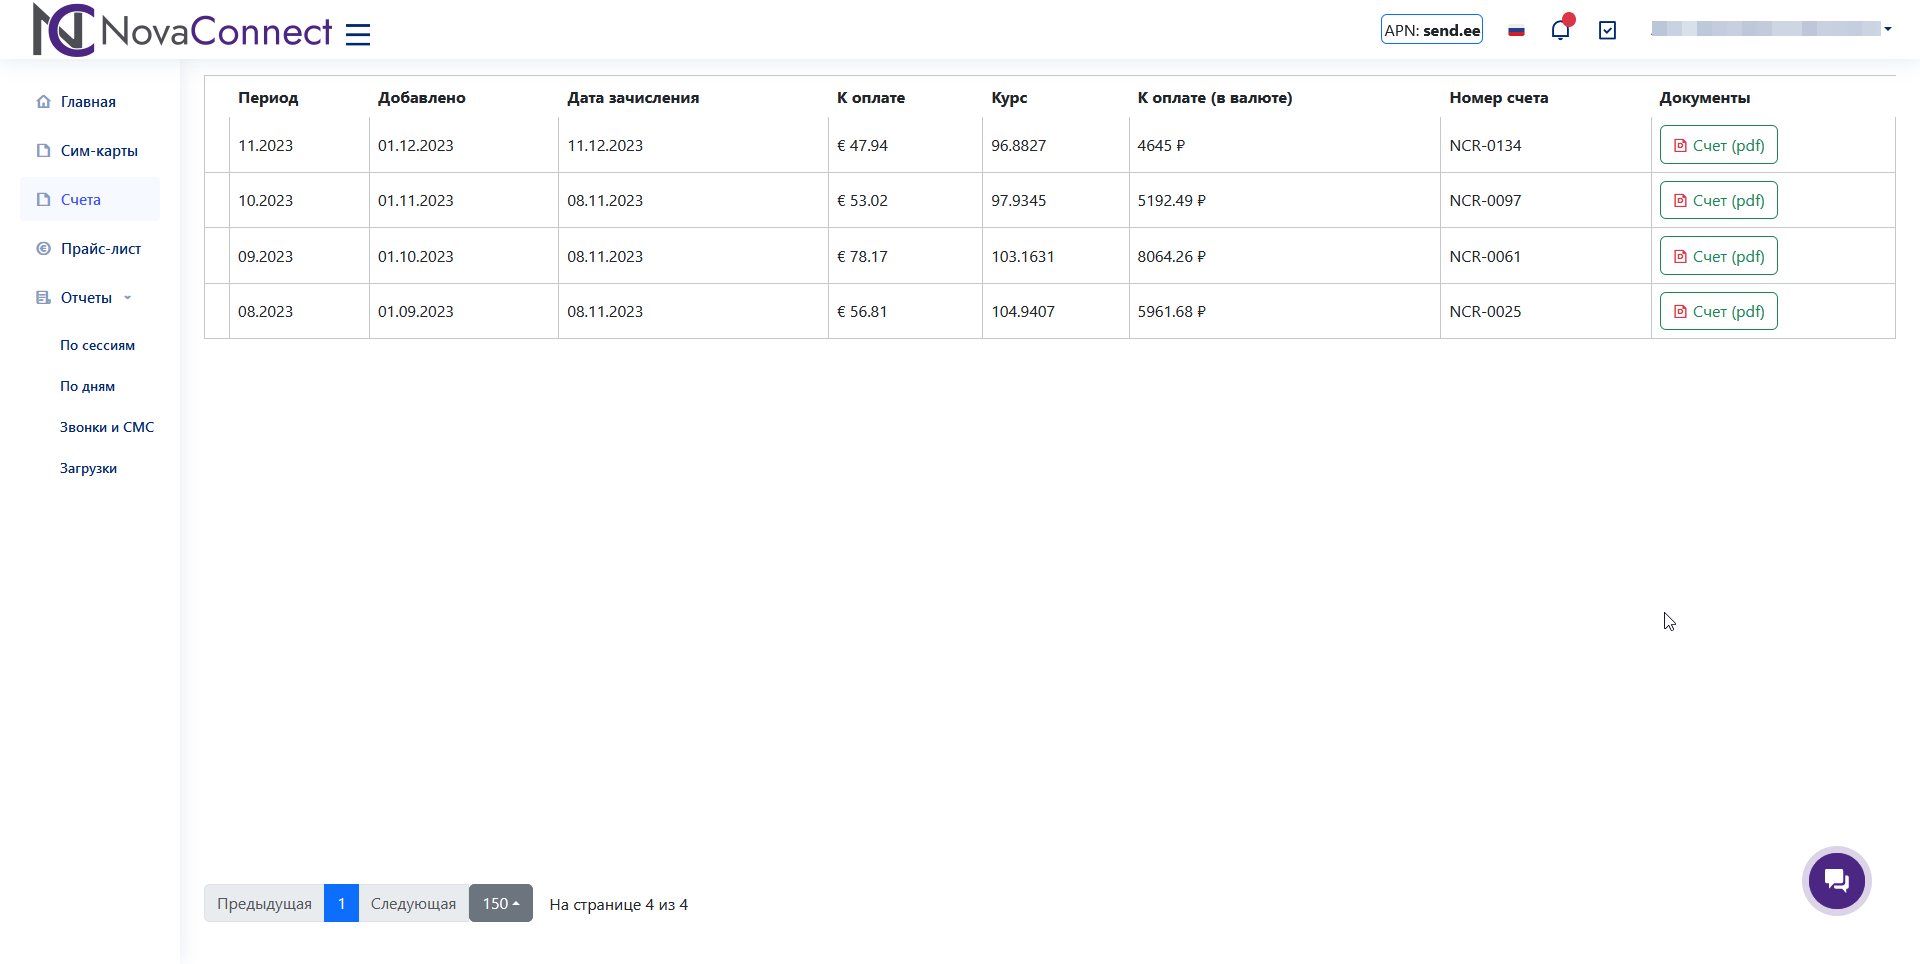1920x964 pixels.
Task: Download PDF invoice for NCR-0025
Action: tap(1718, 312)
